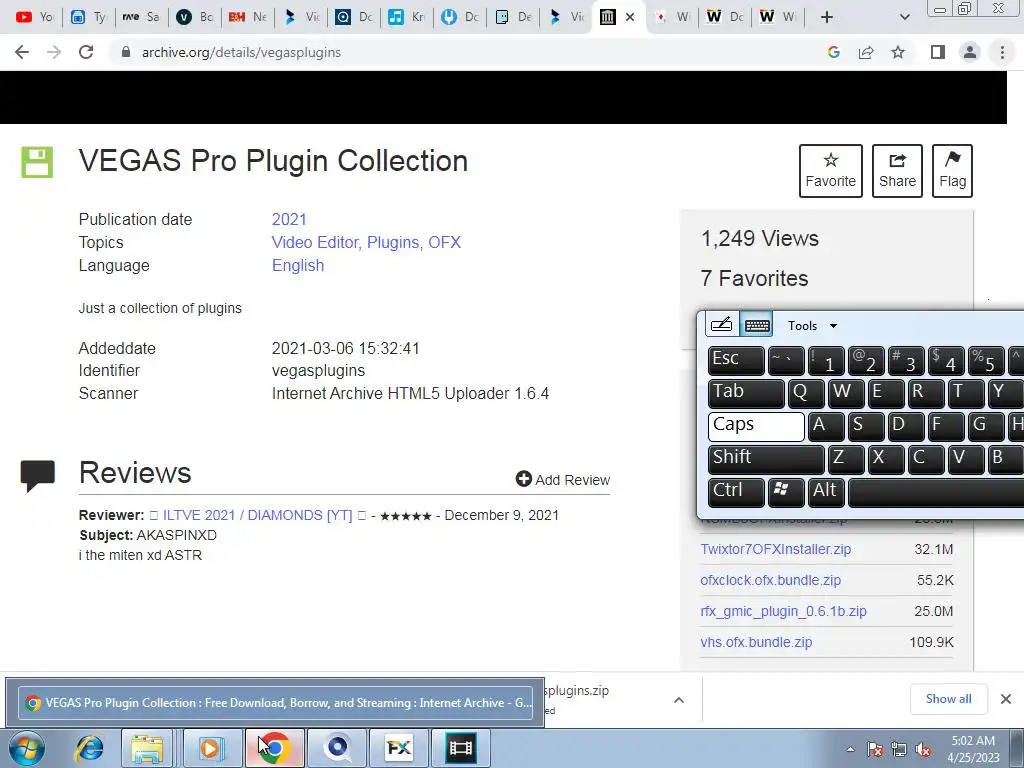Expand the tab search chevron in Chrome
The image size is (1024, 768).
904,17
